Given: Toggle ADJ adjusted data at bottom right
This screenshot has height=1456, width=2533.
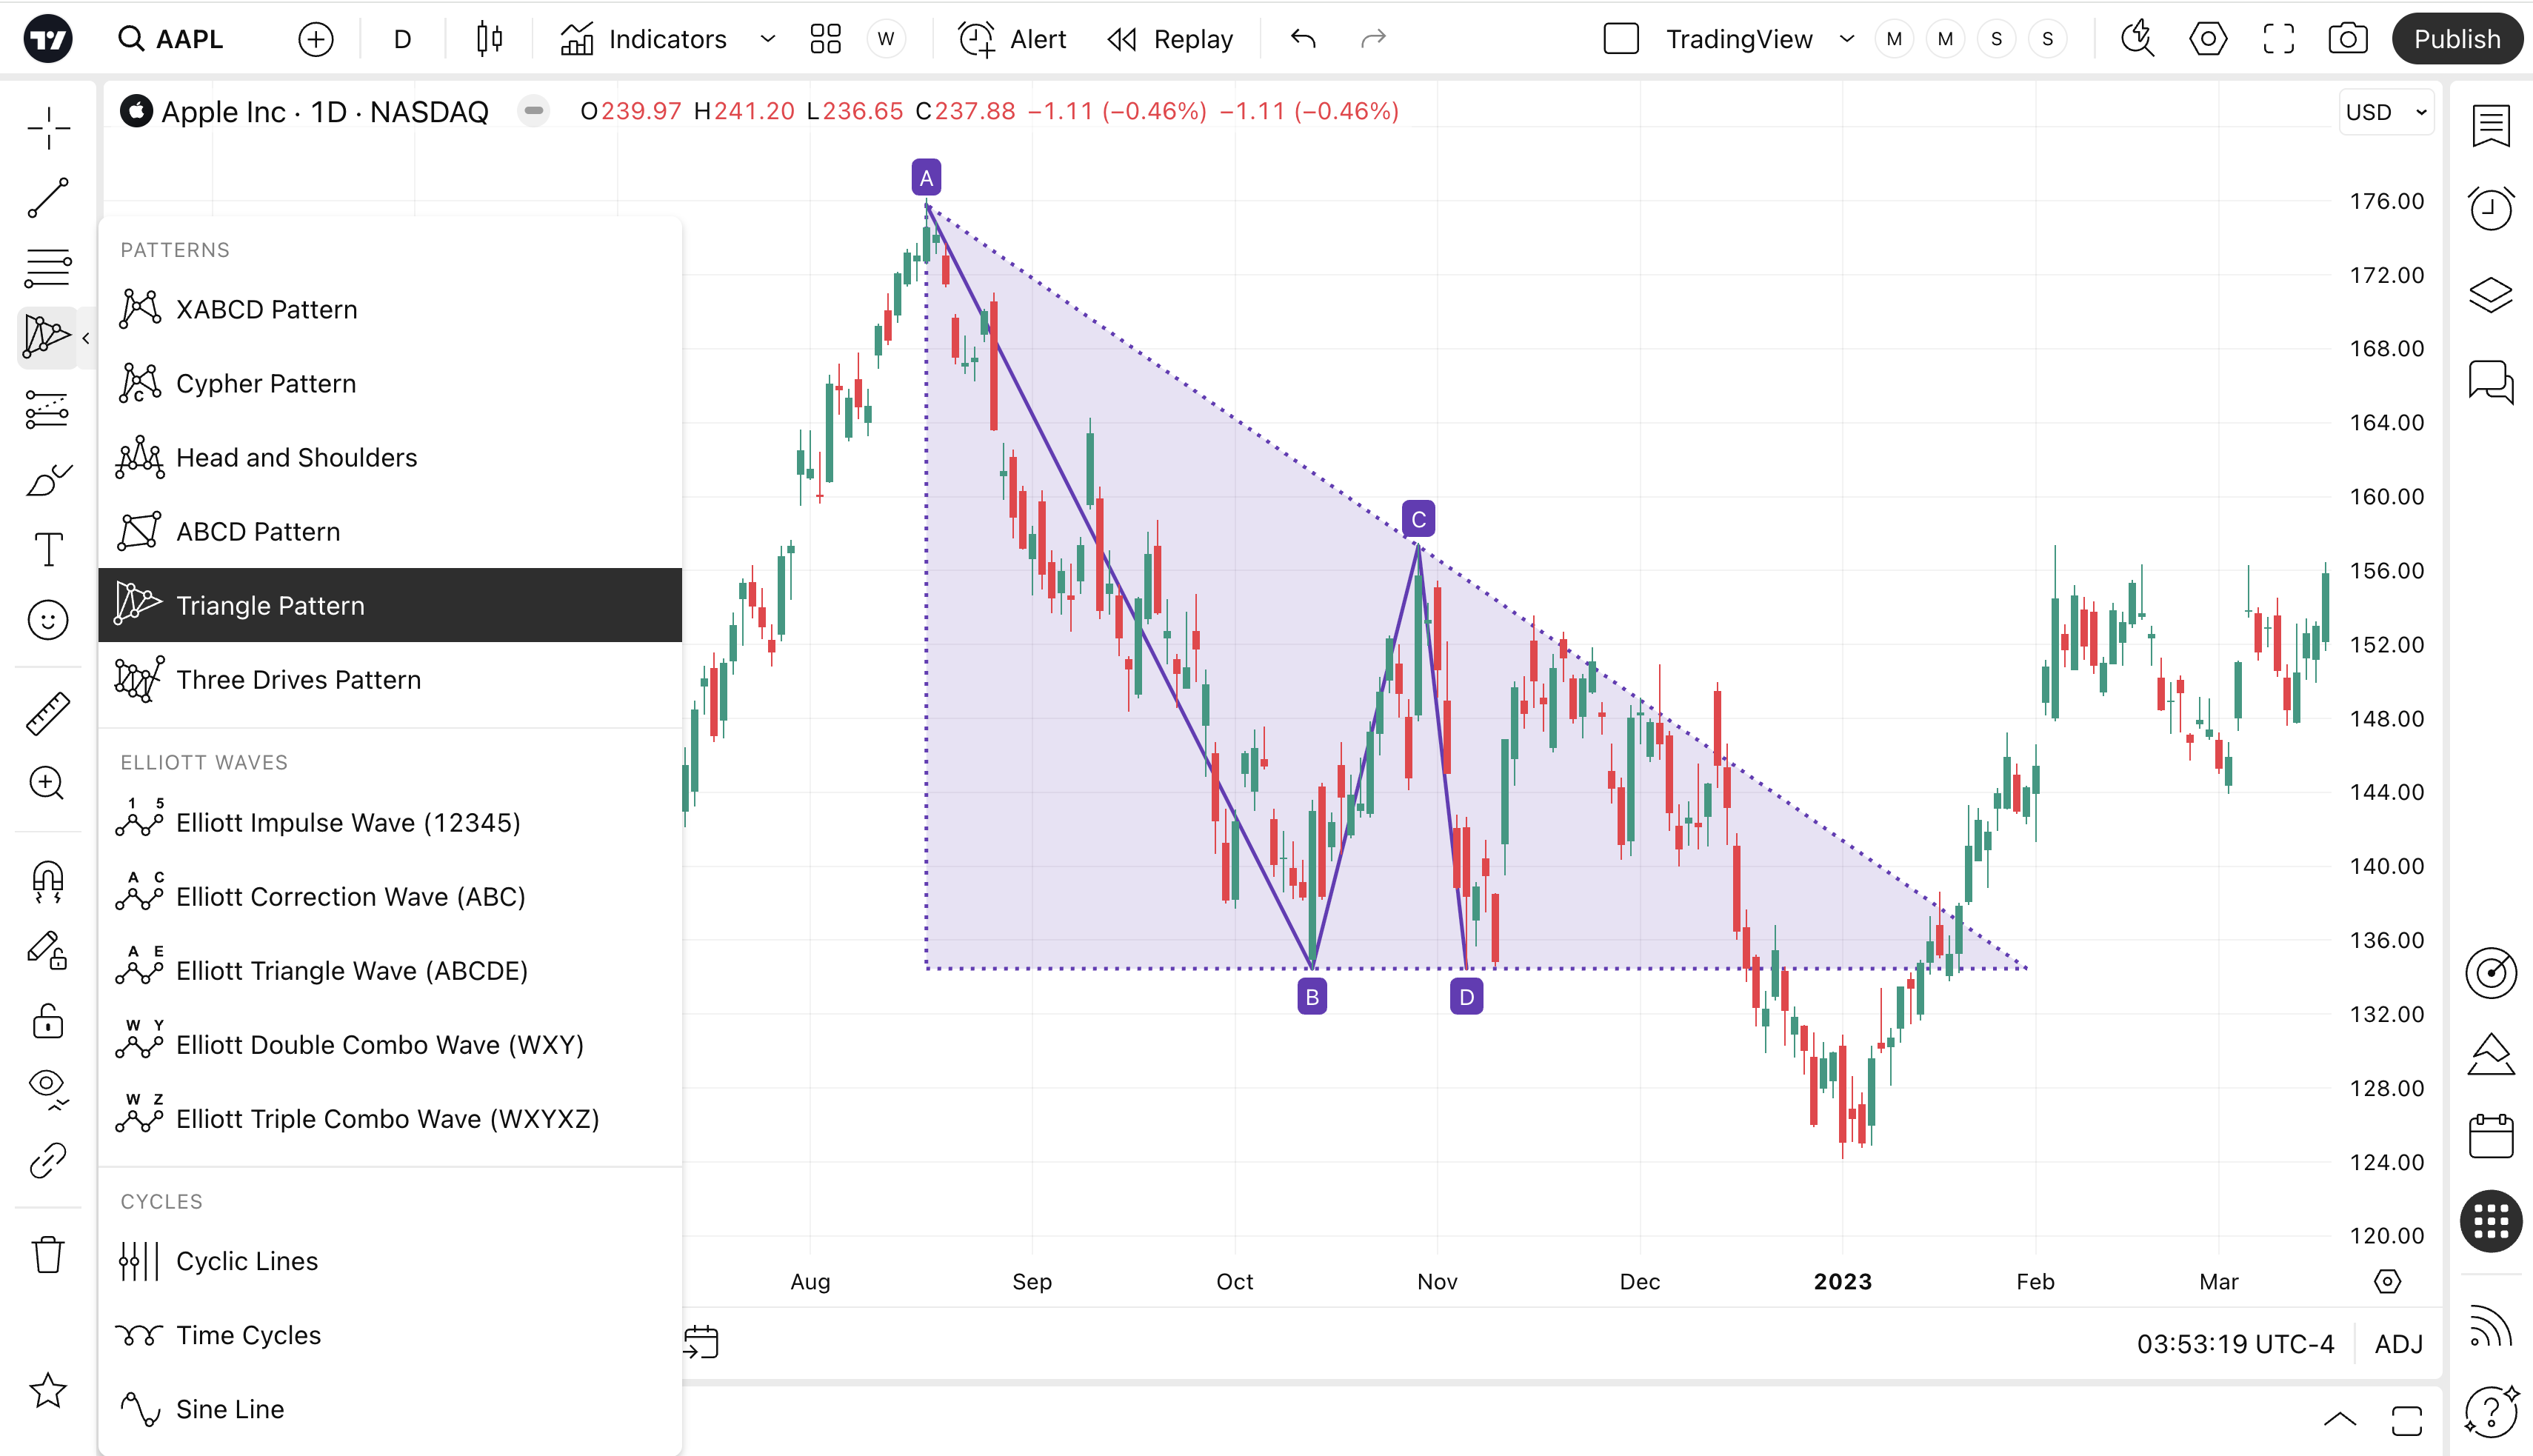Looking at the screenshot, I should 2398,1343.
